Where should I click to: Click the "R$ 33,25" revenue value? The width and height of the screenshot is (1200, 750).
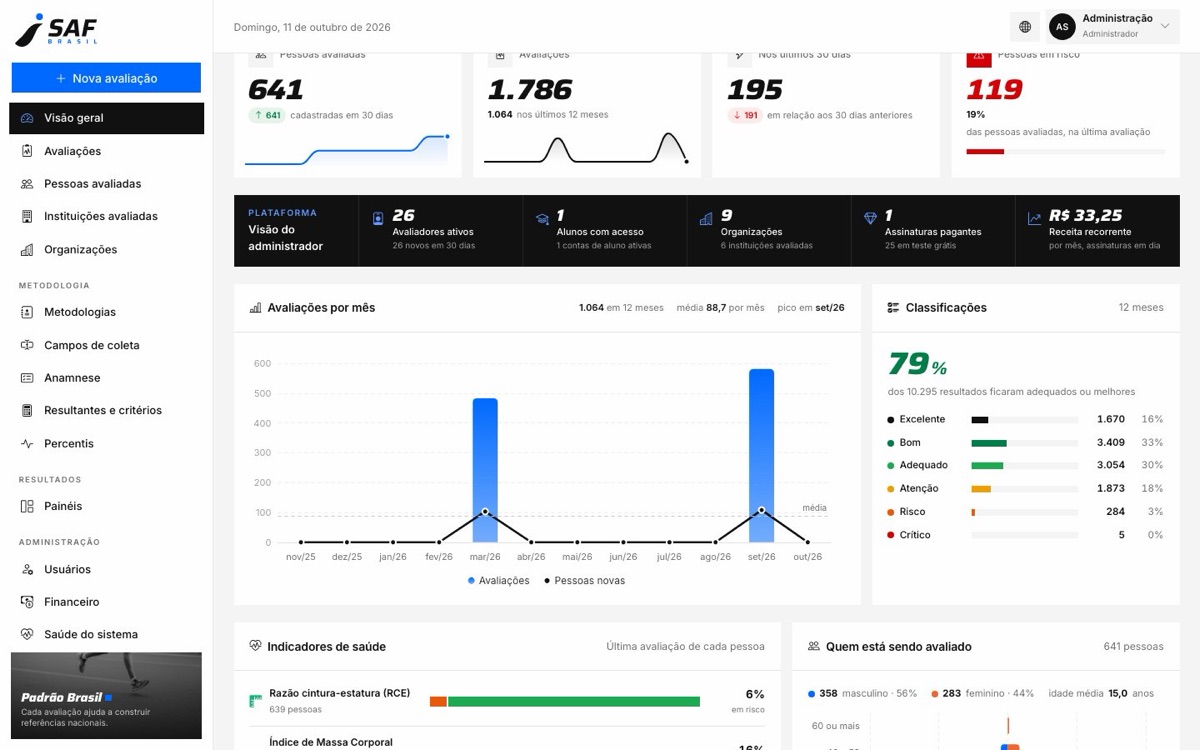coord(1086,215)
